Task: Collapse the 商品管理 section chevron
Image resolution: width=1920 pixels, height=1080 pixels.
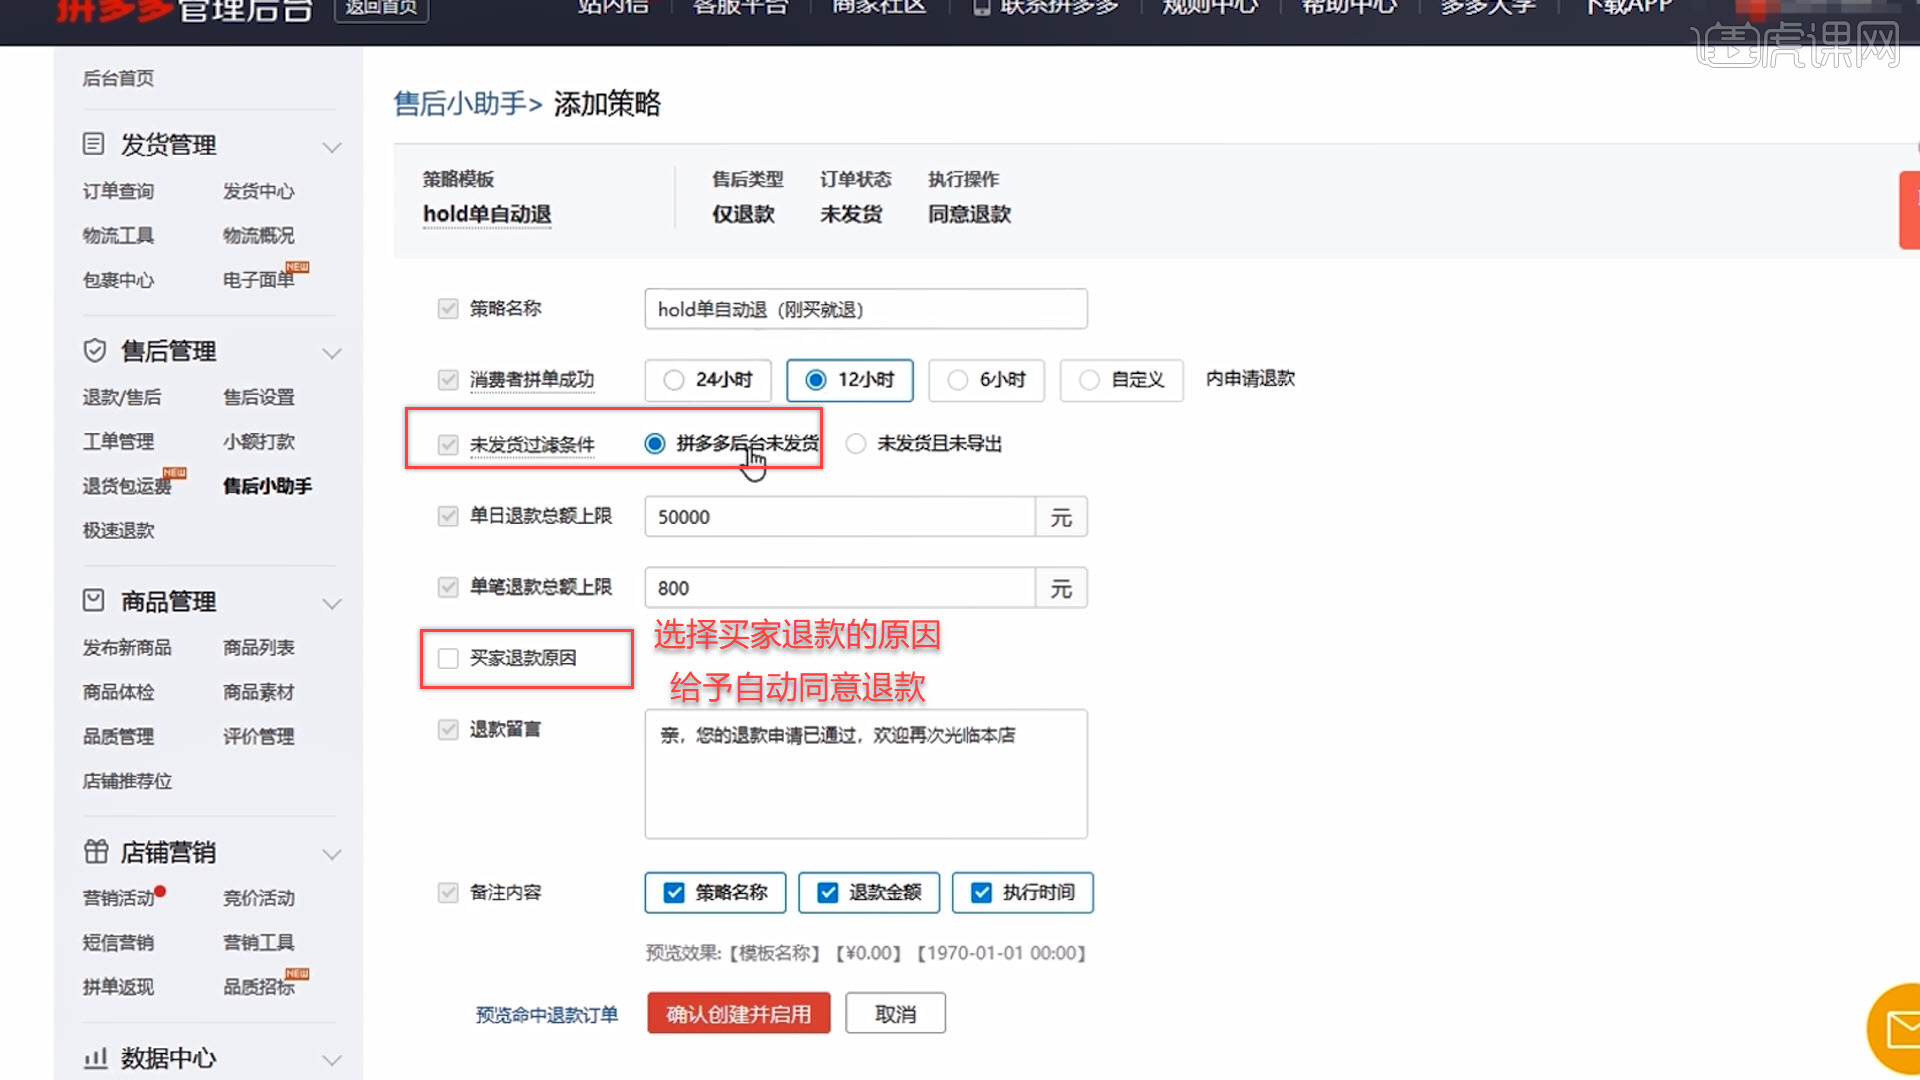Action: point(332,604)
